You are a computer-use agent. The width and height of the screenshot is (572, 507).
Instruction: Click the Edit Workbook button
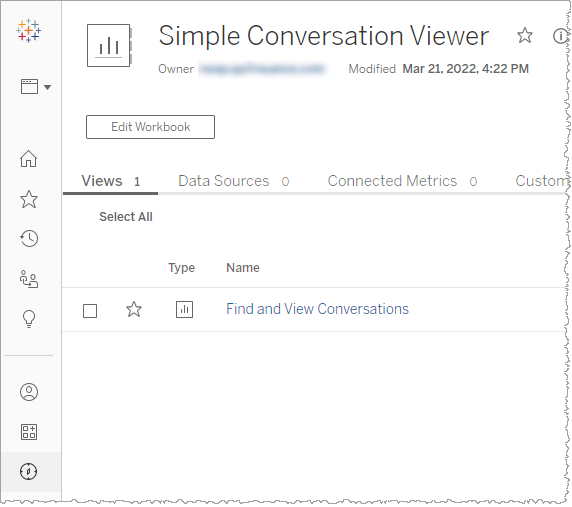coord(150,127)
